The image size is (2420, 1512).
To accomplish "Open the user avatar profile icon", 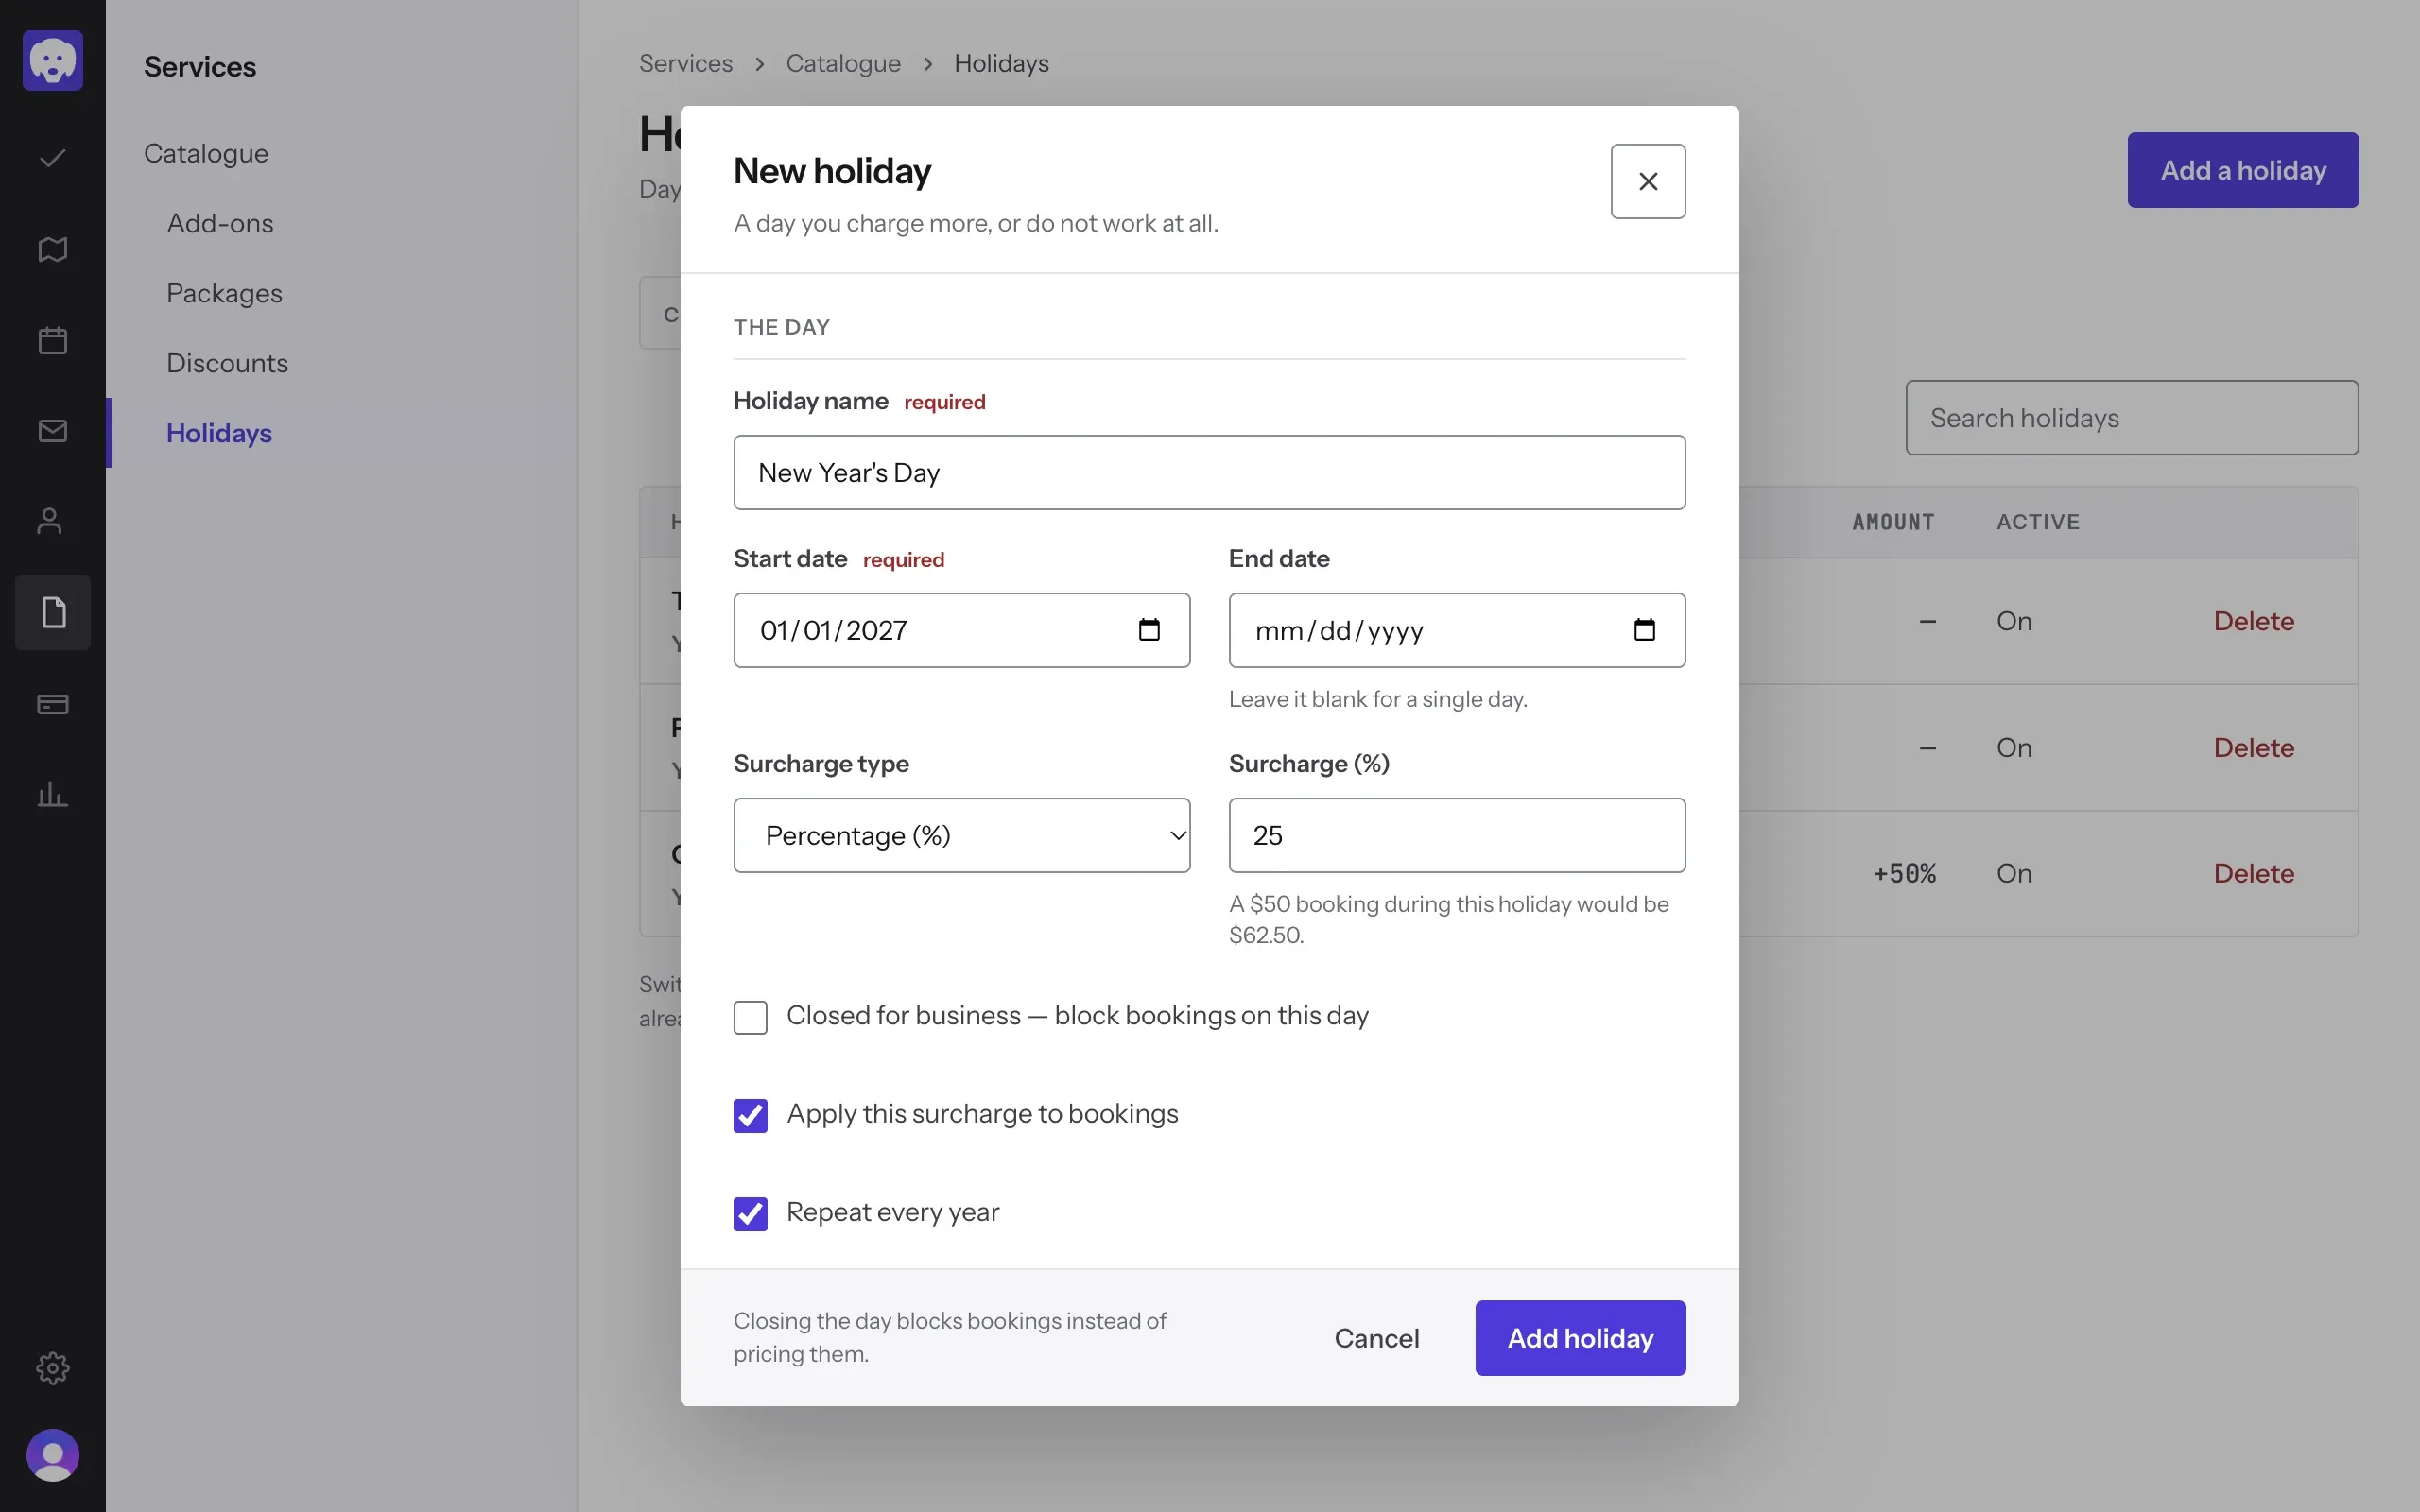I will 53,1455.
